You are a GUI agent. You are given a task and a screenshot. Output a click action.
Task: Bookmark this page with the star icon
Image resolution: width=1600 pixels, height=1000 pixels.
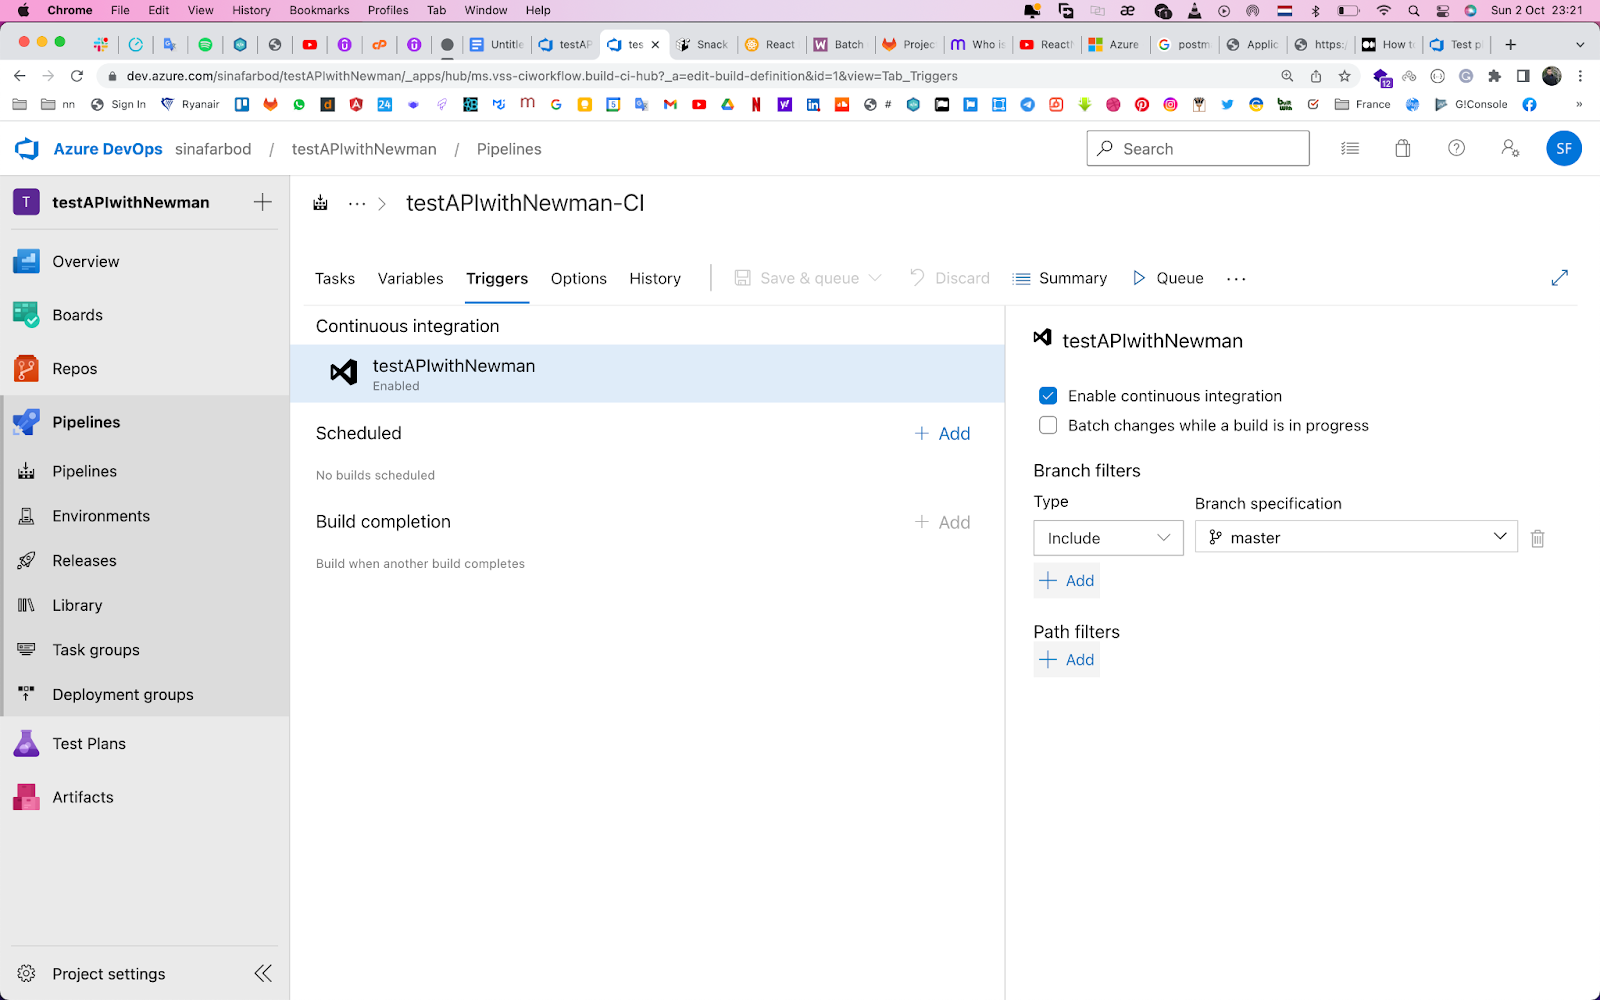(1345, 76)
